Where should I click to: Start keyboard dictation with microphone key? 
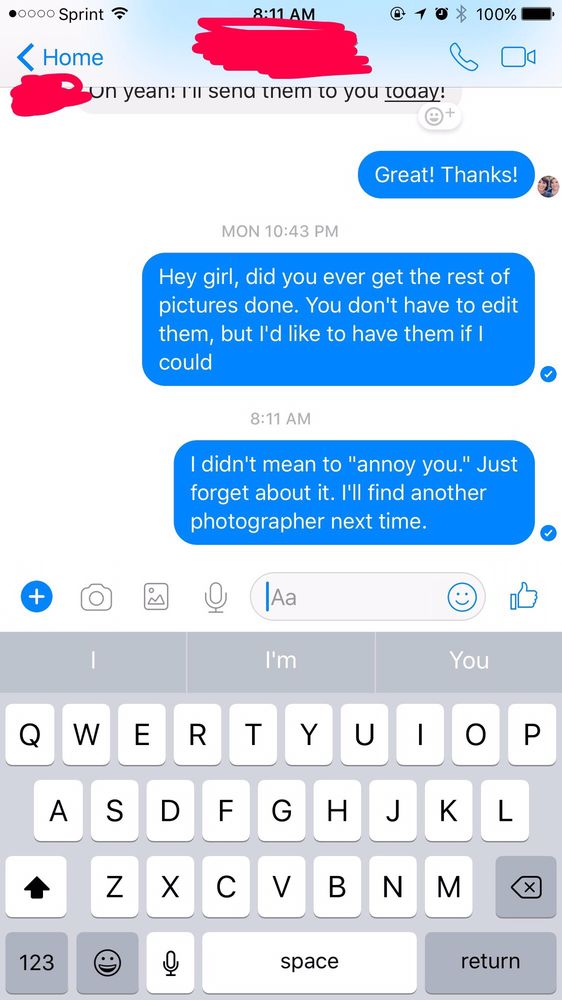pyautogui.click(x=170, y=962)
